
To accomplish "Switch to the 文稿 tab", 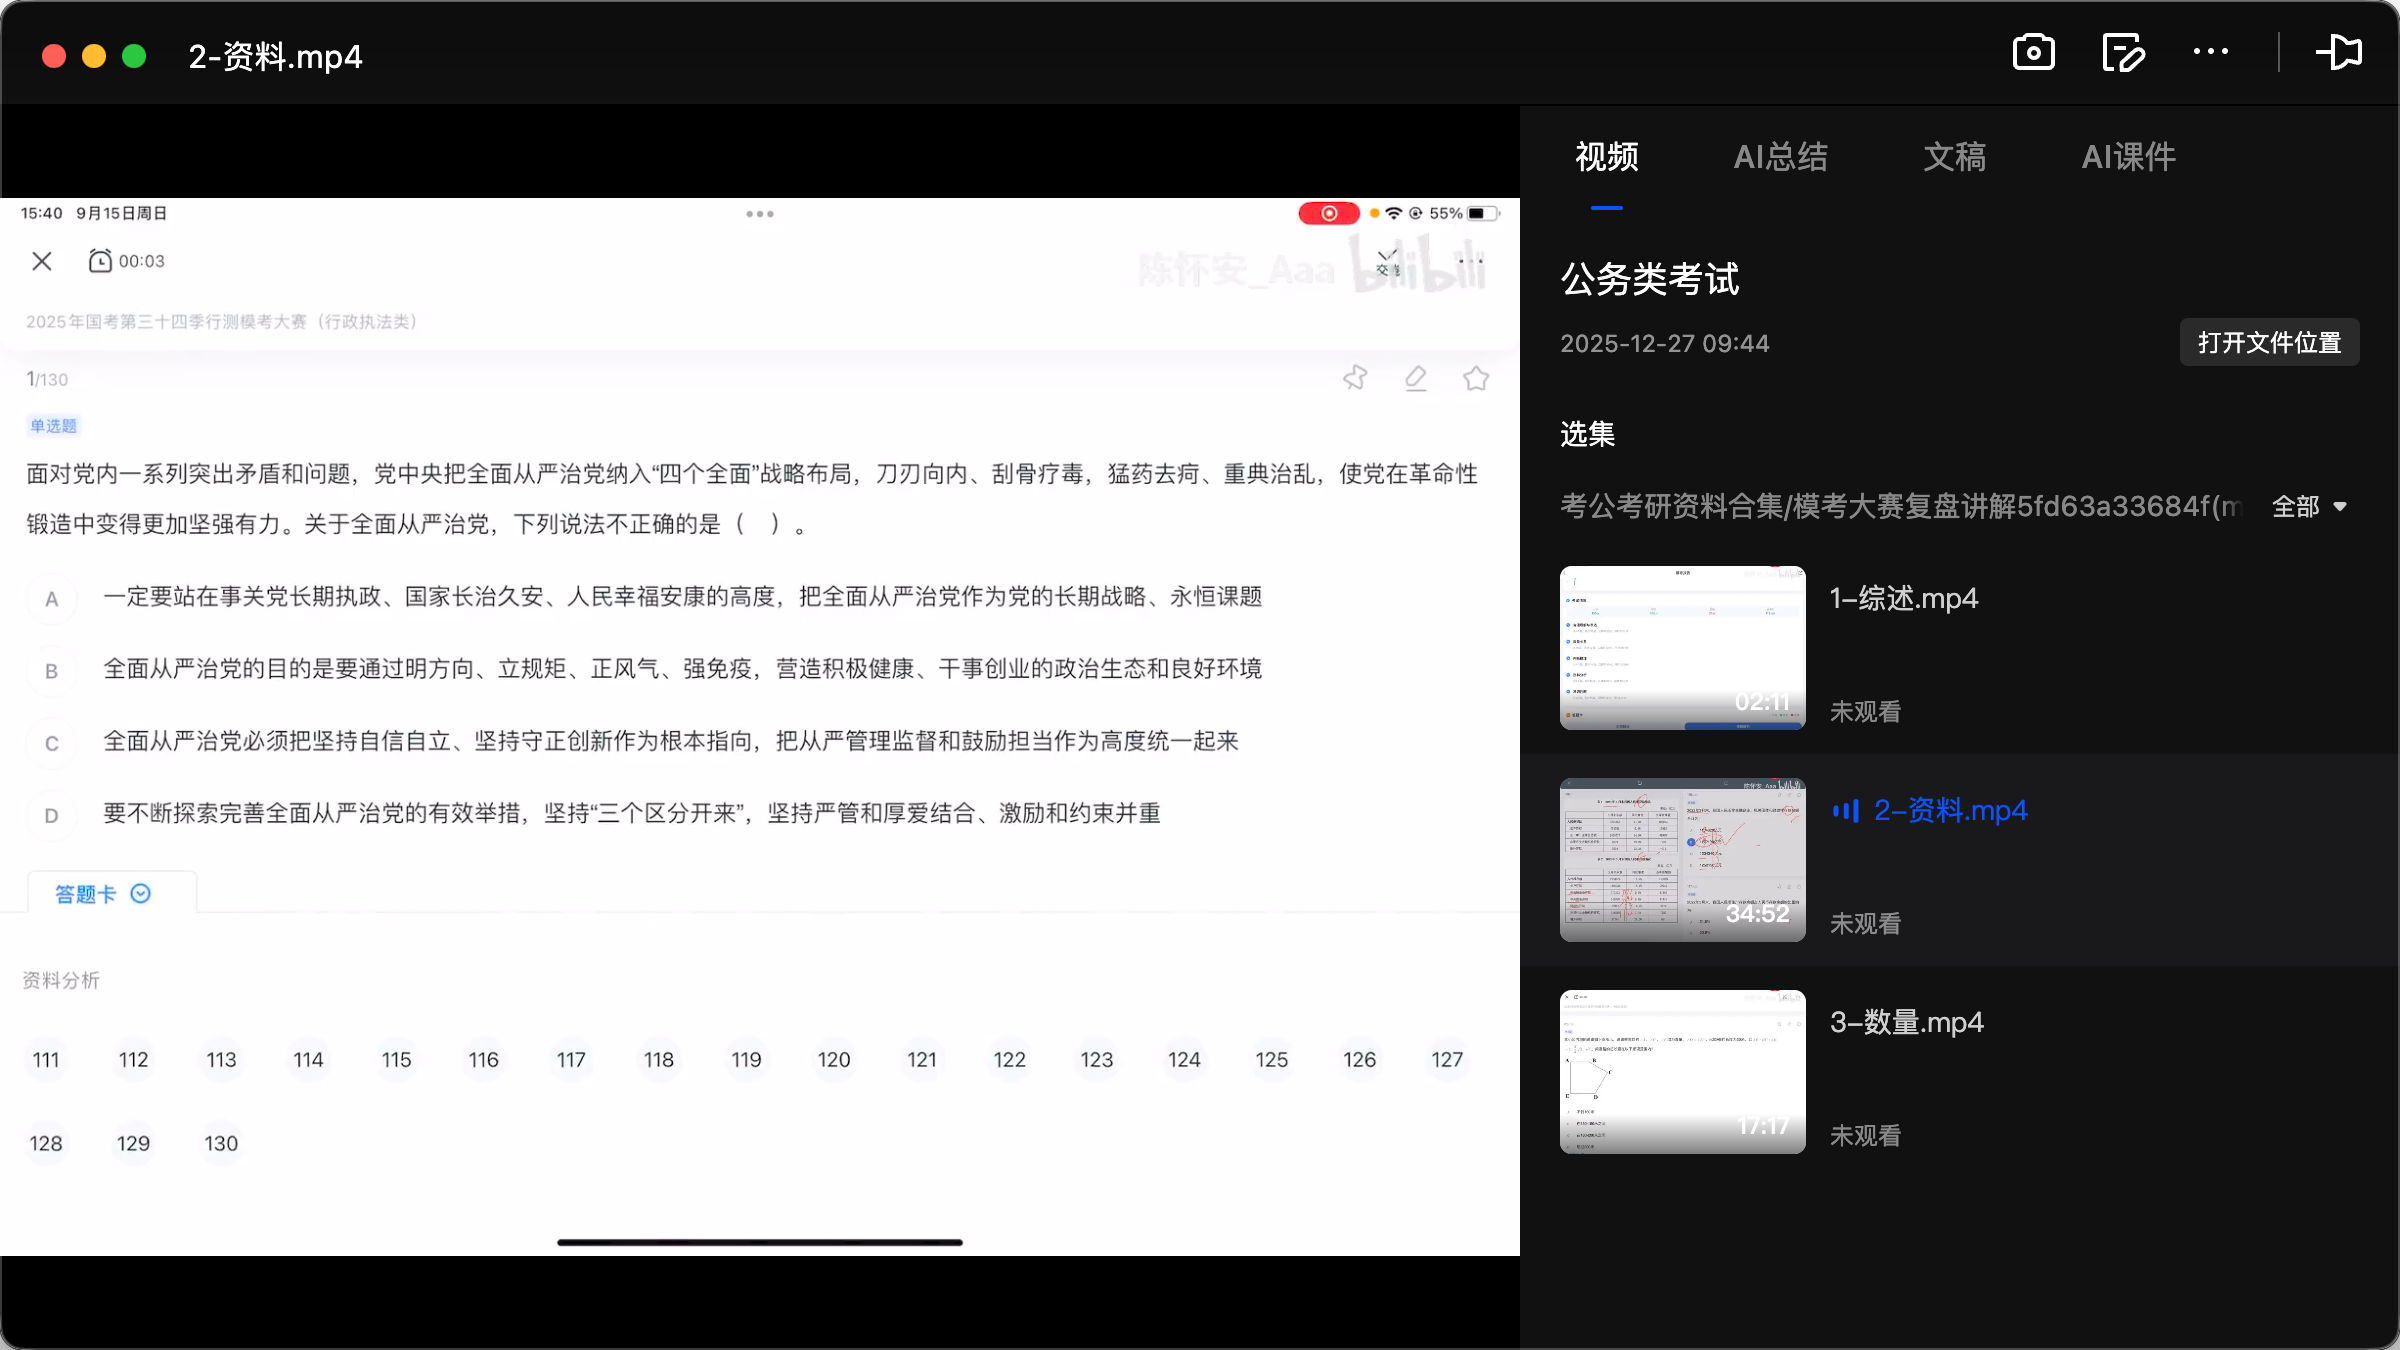I will pyautogui.click(x=1953, y=157).
